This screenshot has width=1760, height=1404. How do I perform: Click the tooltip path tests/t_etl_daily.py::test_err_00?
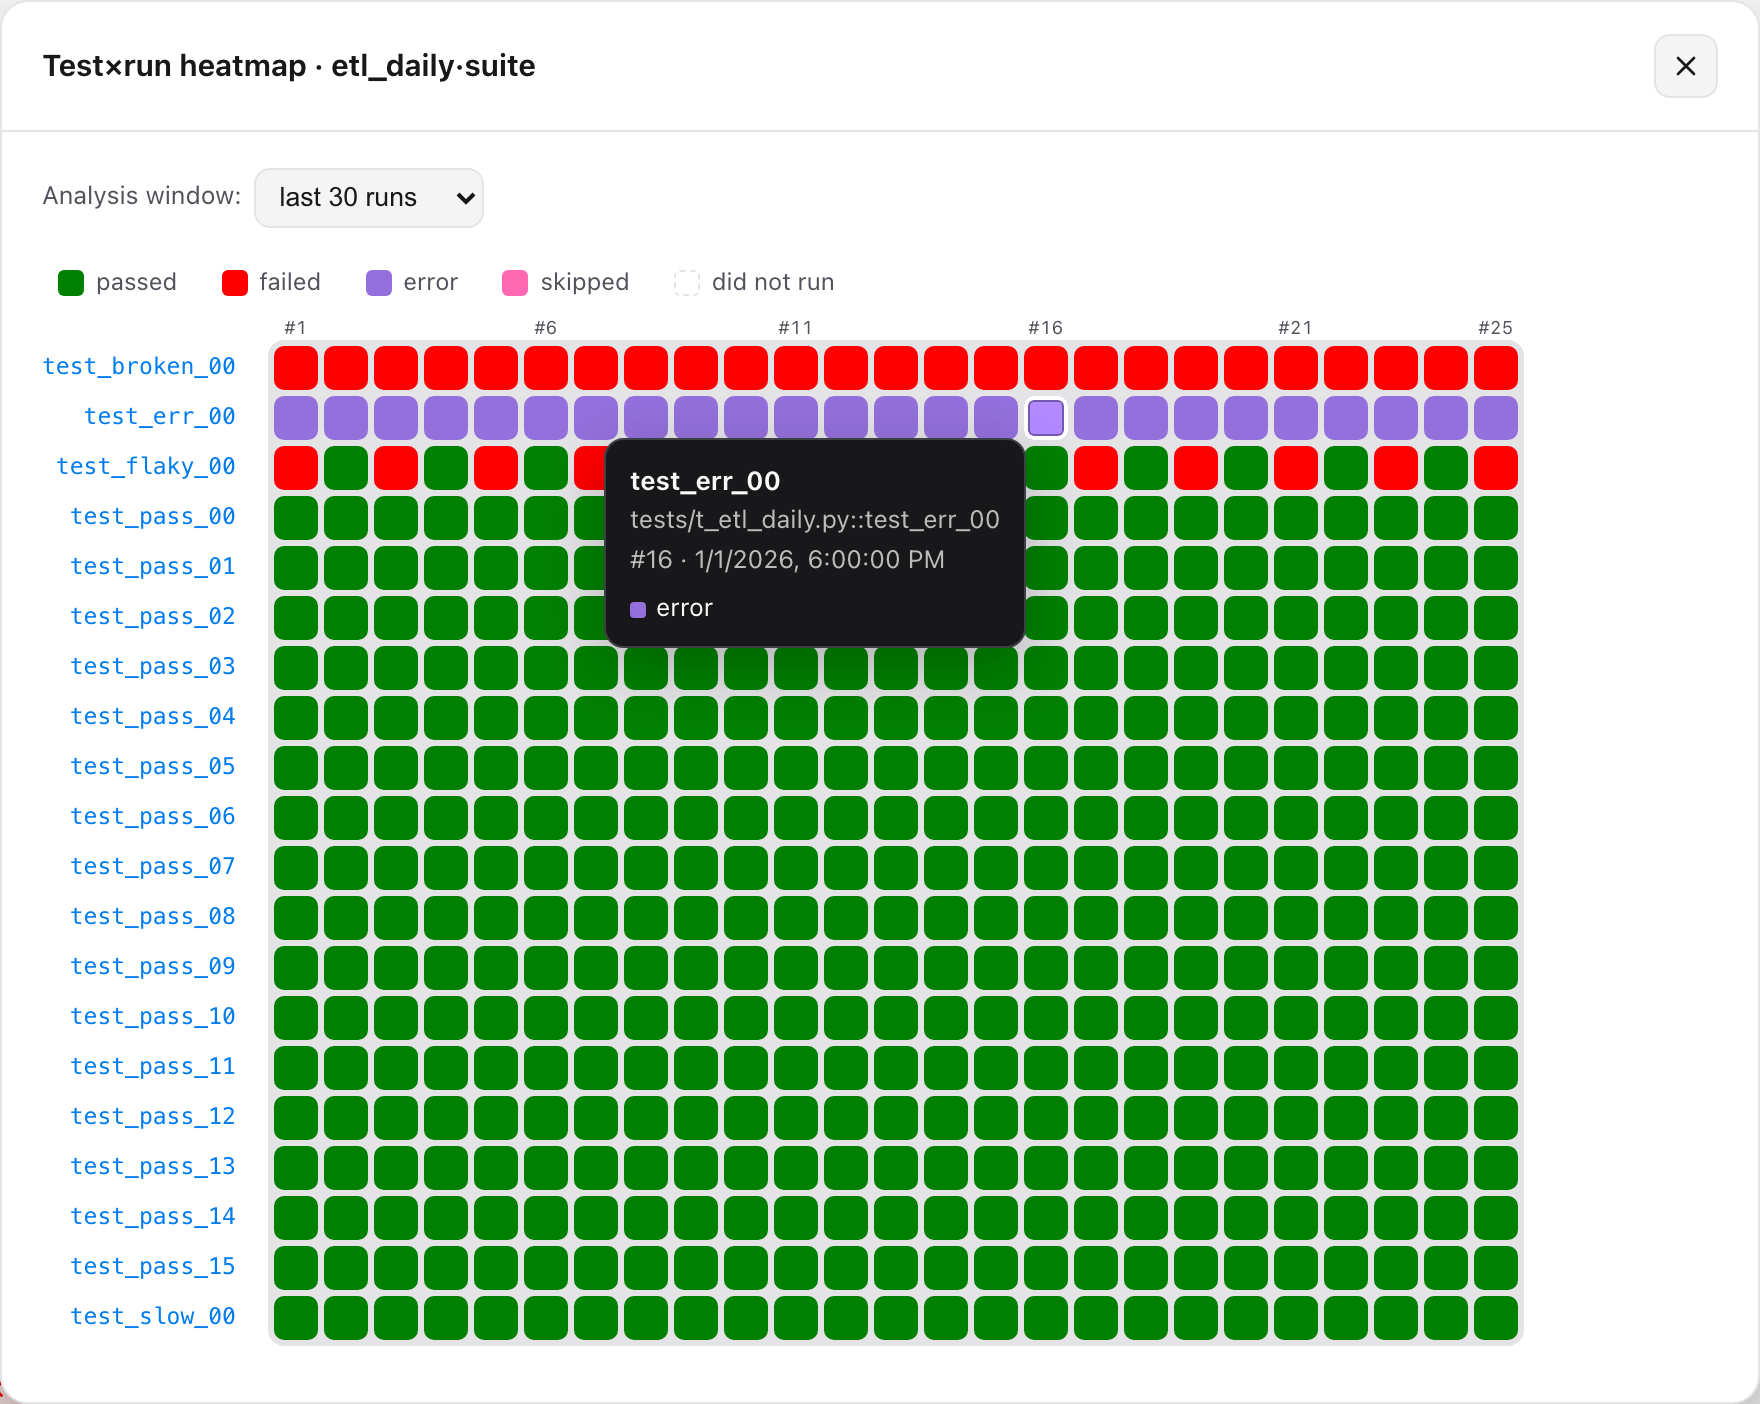(x=815, y=520)
